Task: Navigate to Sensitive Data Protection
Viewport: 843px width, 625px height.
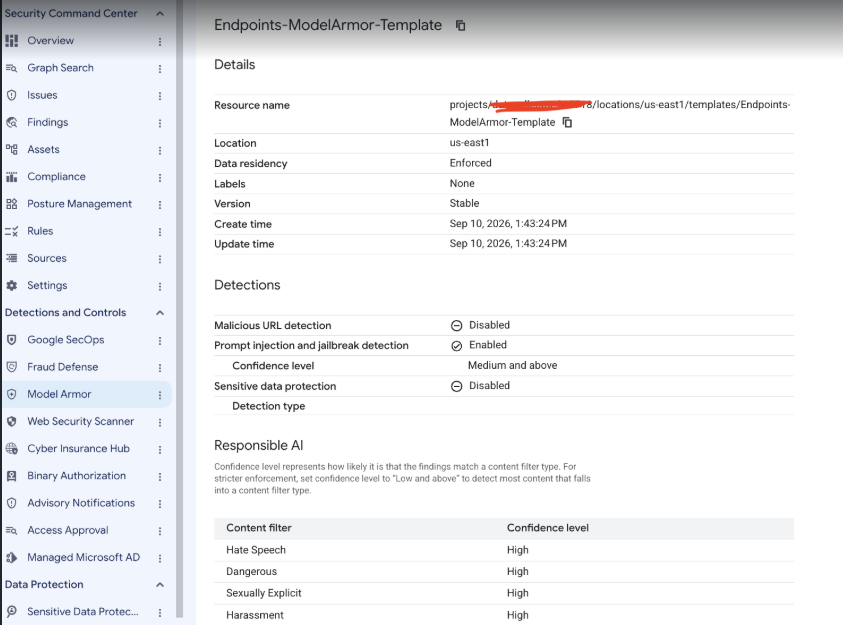Action: (x=83, y=612)
